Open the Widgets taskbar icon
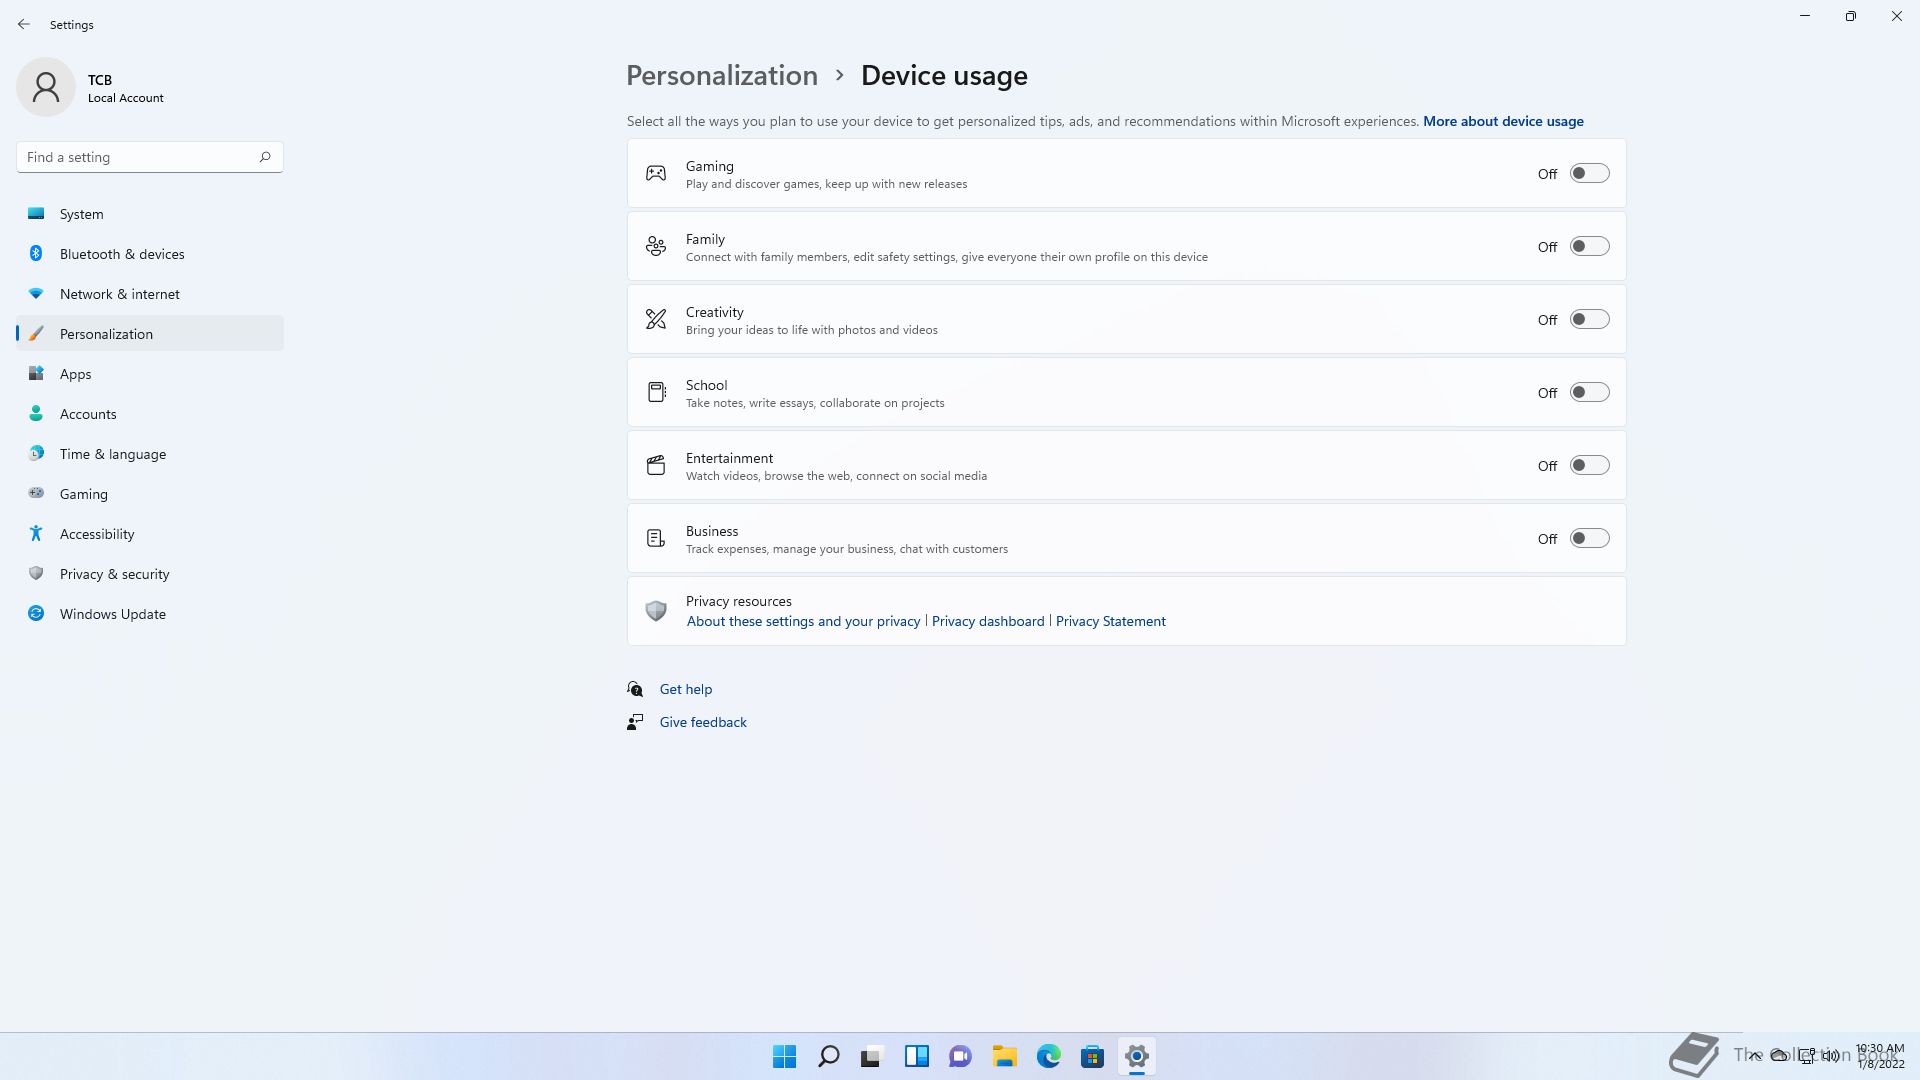The width and height of the screenshot is (1920, 1080). tap(916, 1056)
